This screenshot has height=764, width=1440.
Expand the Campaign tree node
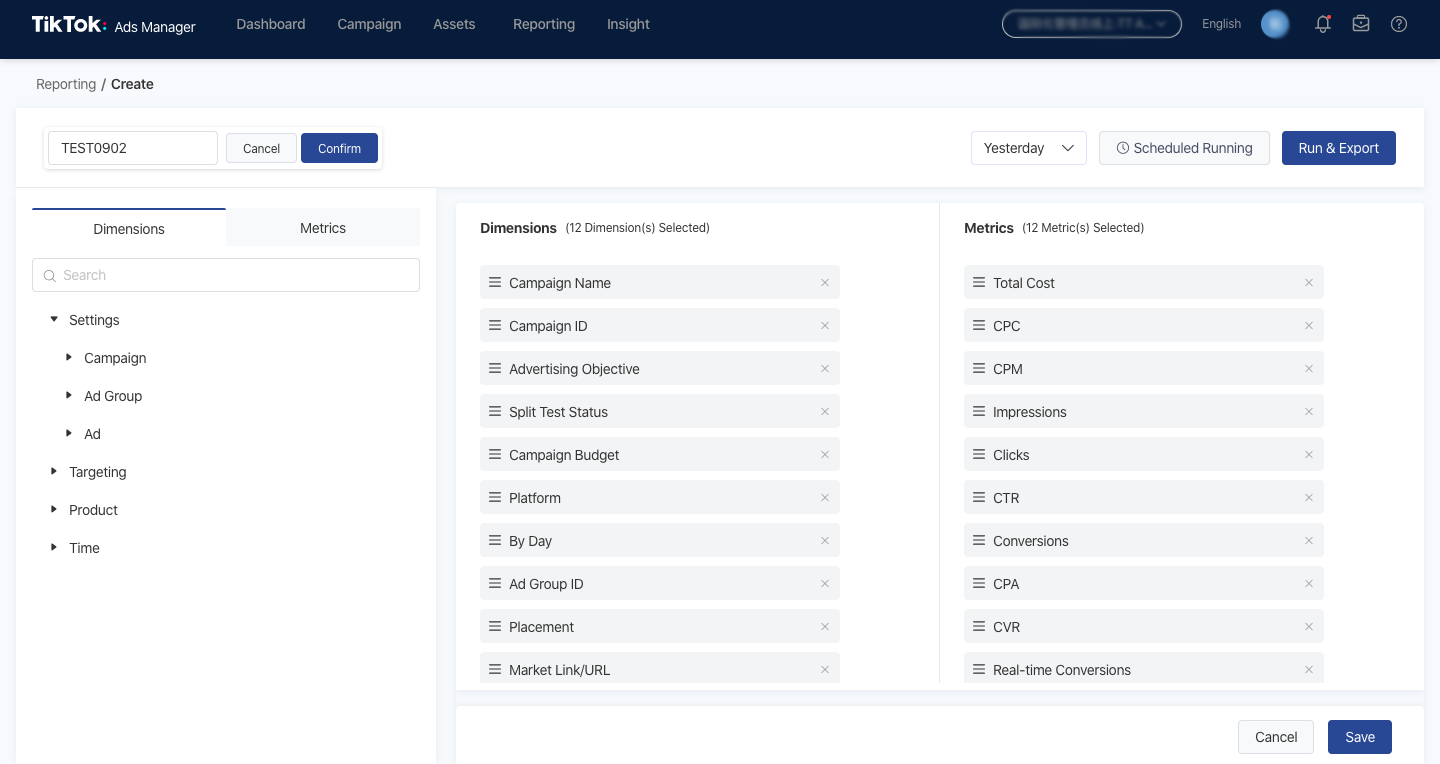click(x=69, y=357)
